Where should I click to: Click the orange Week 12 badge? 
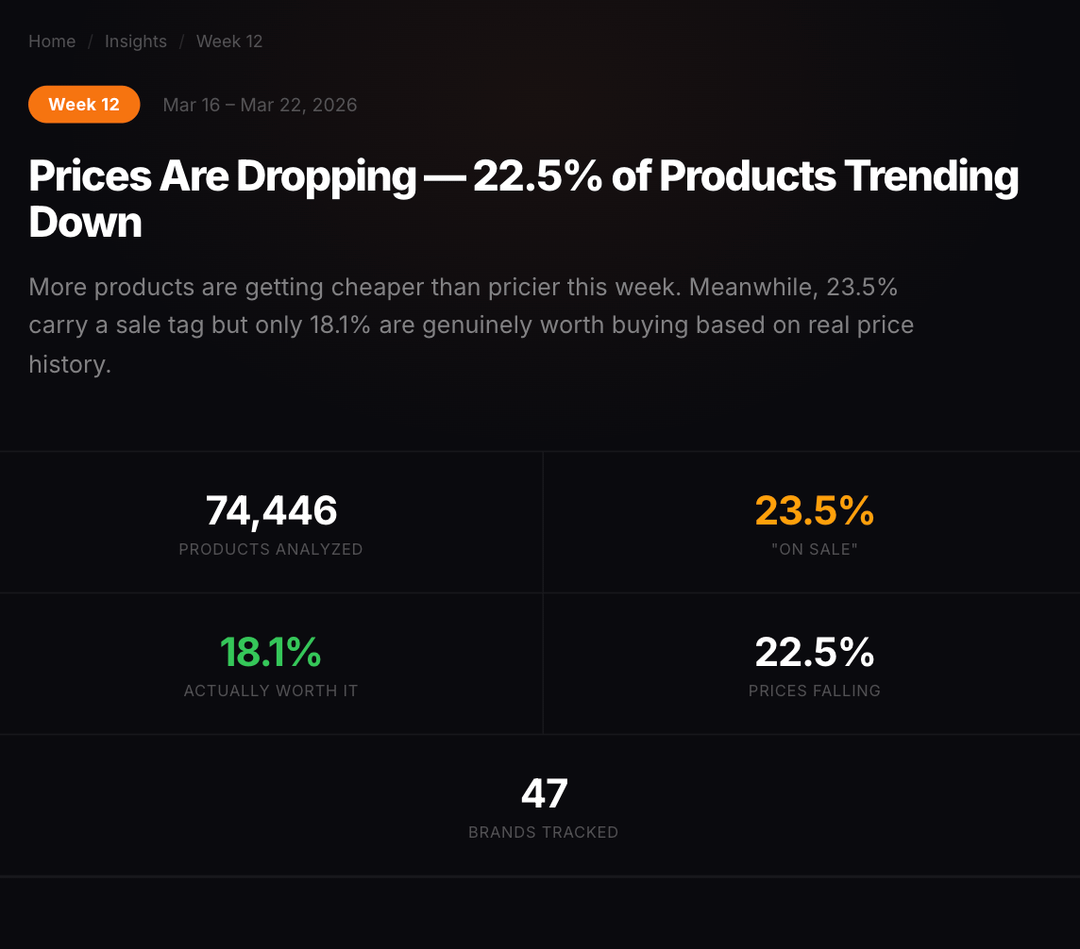(x=84, y=105)
